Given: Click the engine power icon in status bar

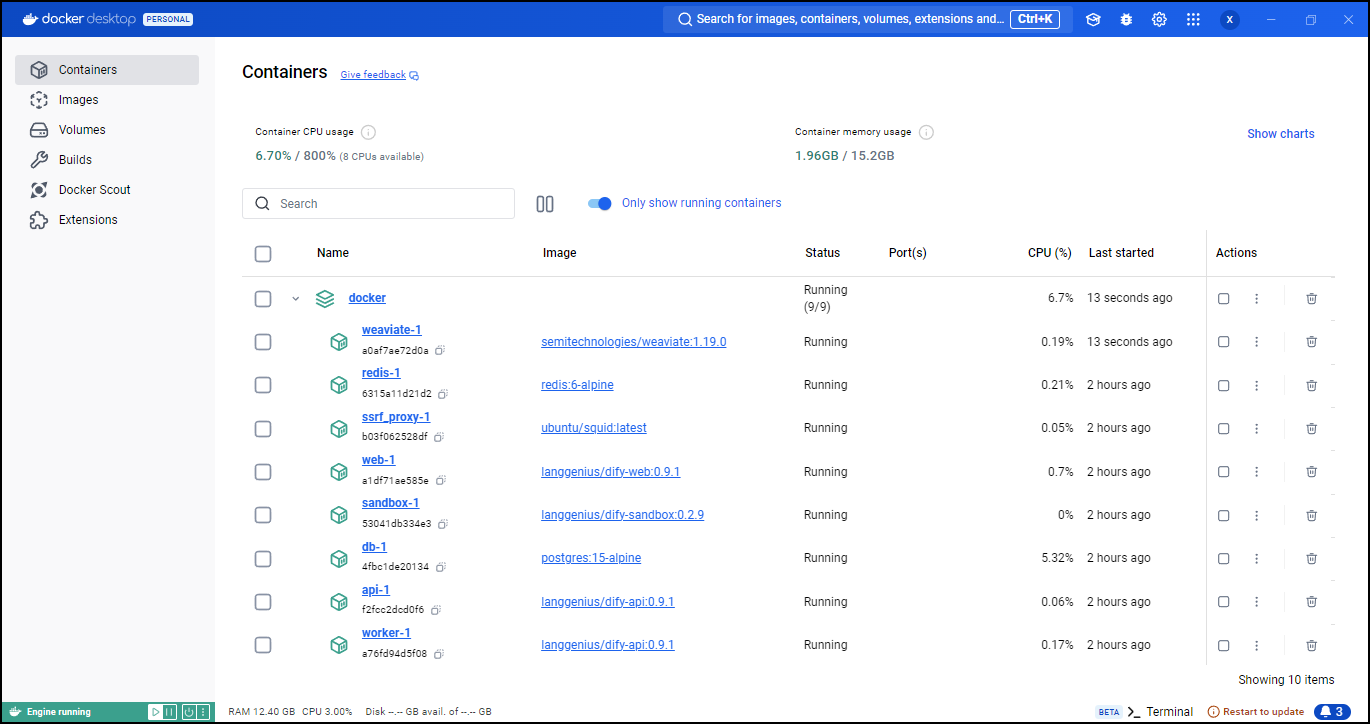Looking at the screenshot, I should coord(188,712).
